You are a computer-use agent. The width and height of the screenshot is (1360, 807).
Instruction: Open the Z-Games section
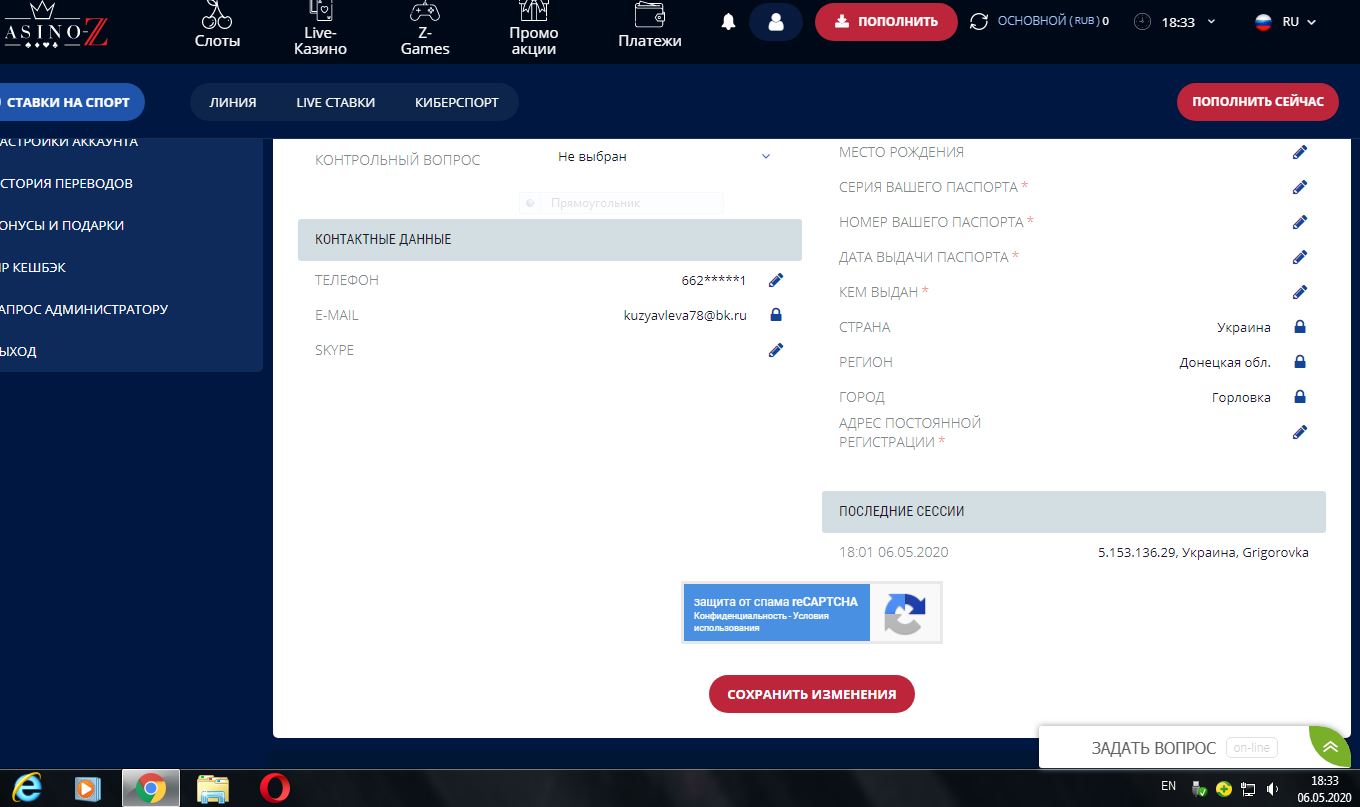pyautogui.click(x=425, y=28)
